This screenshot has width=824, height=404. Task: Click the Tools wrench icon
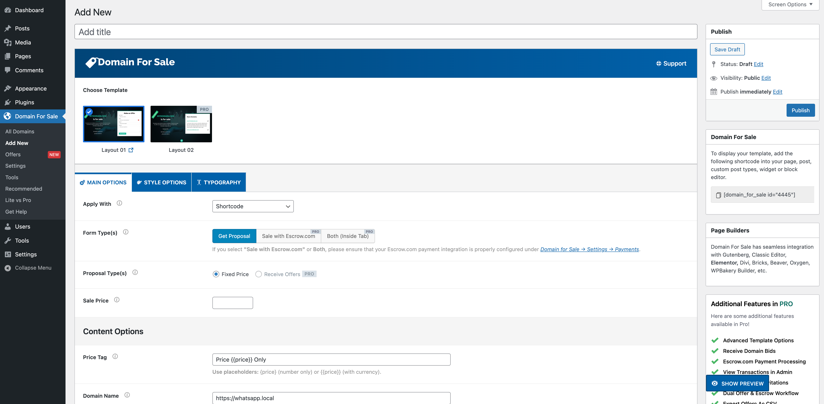7,241
